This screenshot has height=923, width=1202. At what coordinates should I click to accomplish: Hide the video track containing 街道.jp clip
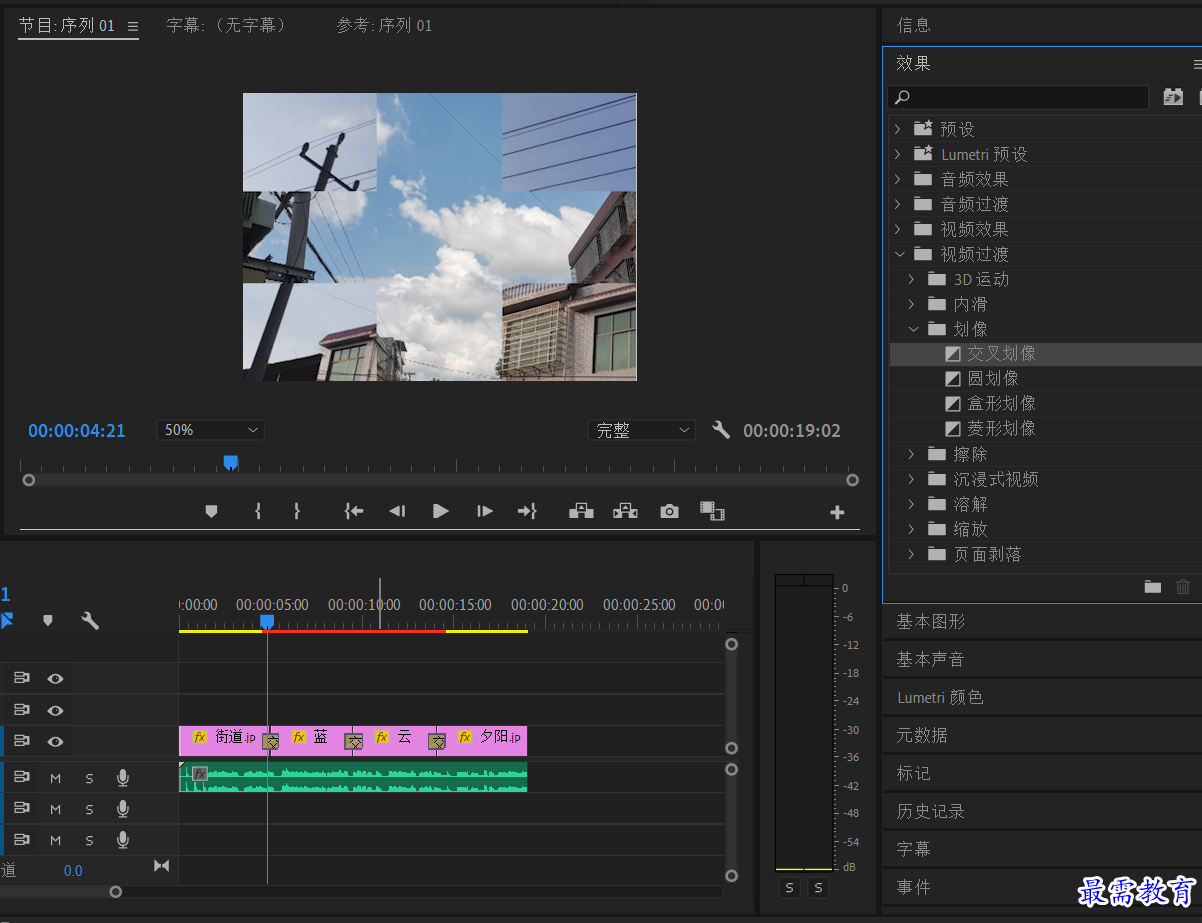pos(55,741)
